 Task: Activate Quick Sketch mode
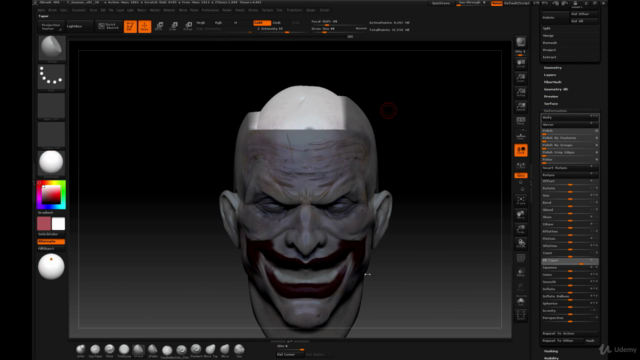coord(108,27)
